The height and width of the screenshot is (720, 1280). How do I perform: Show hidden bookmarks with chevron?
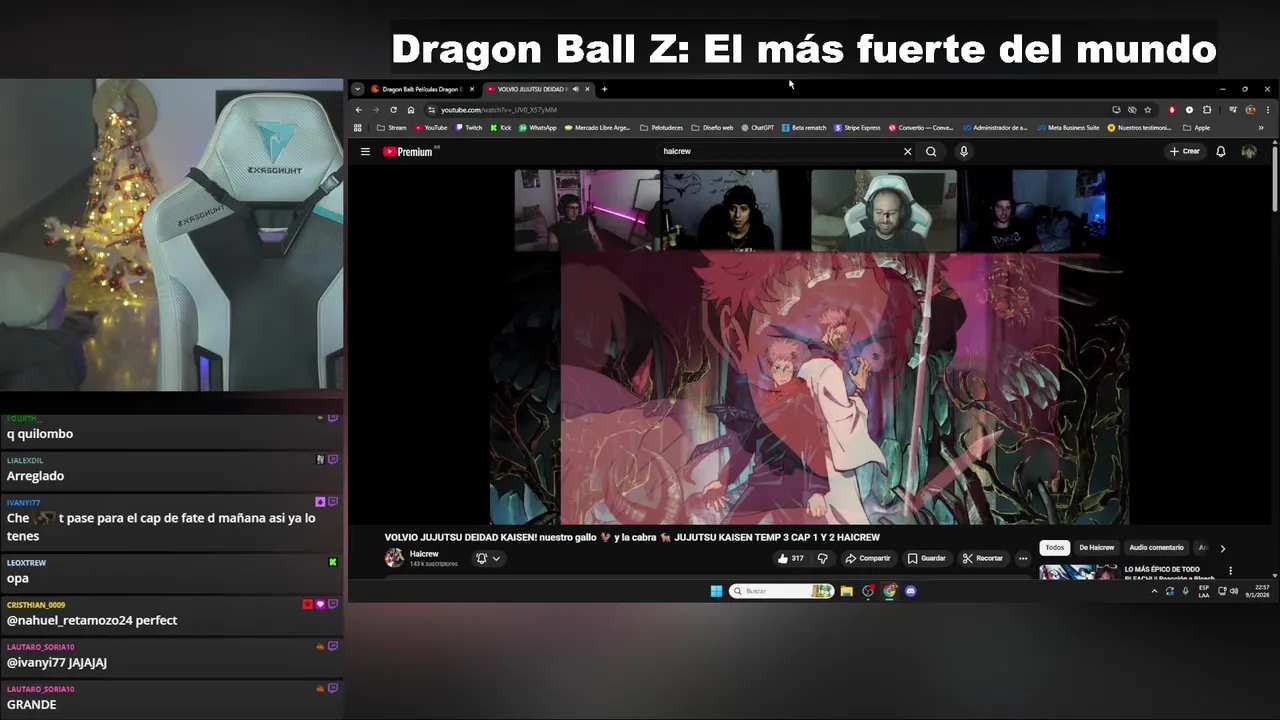click(x=1261, y=128)
